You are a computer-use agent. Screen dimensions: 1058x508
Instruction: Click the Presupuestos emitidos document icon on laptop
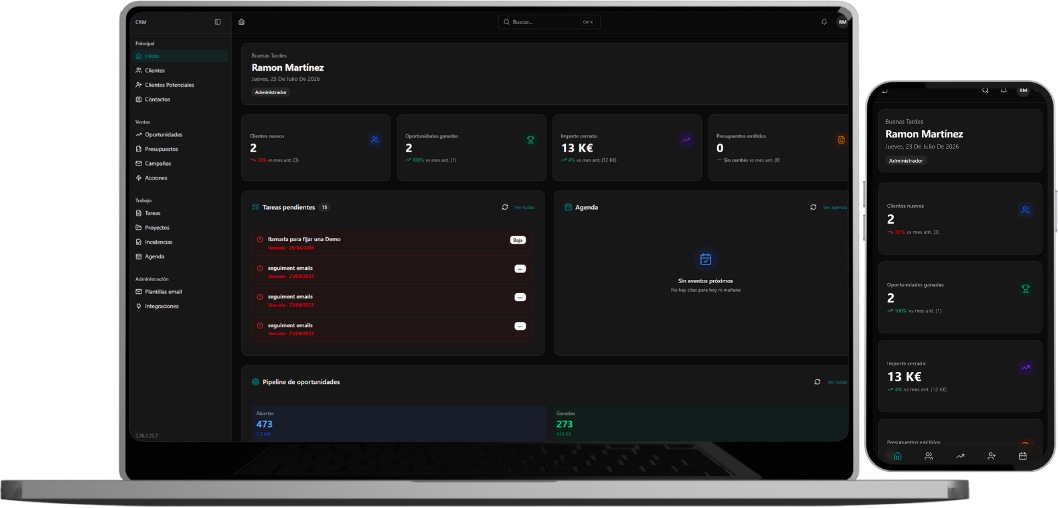[841, 140]
